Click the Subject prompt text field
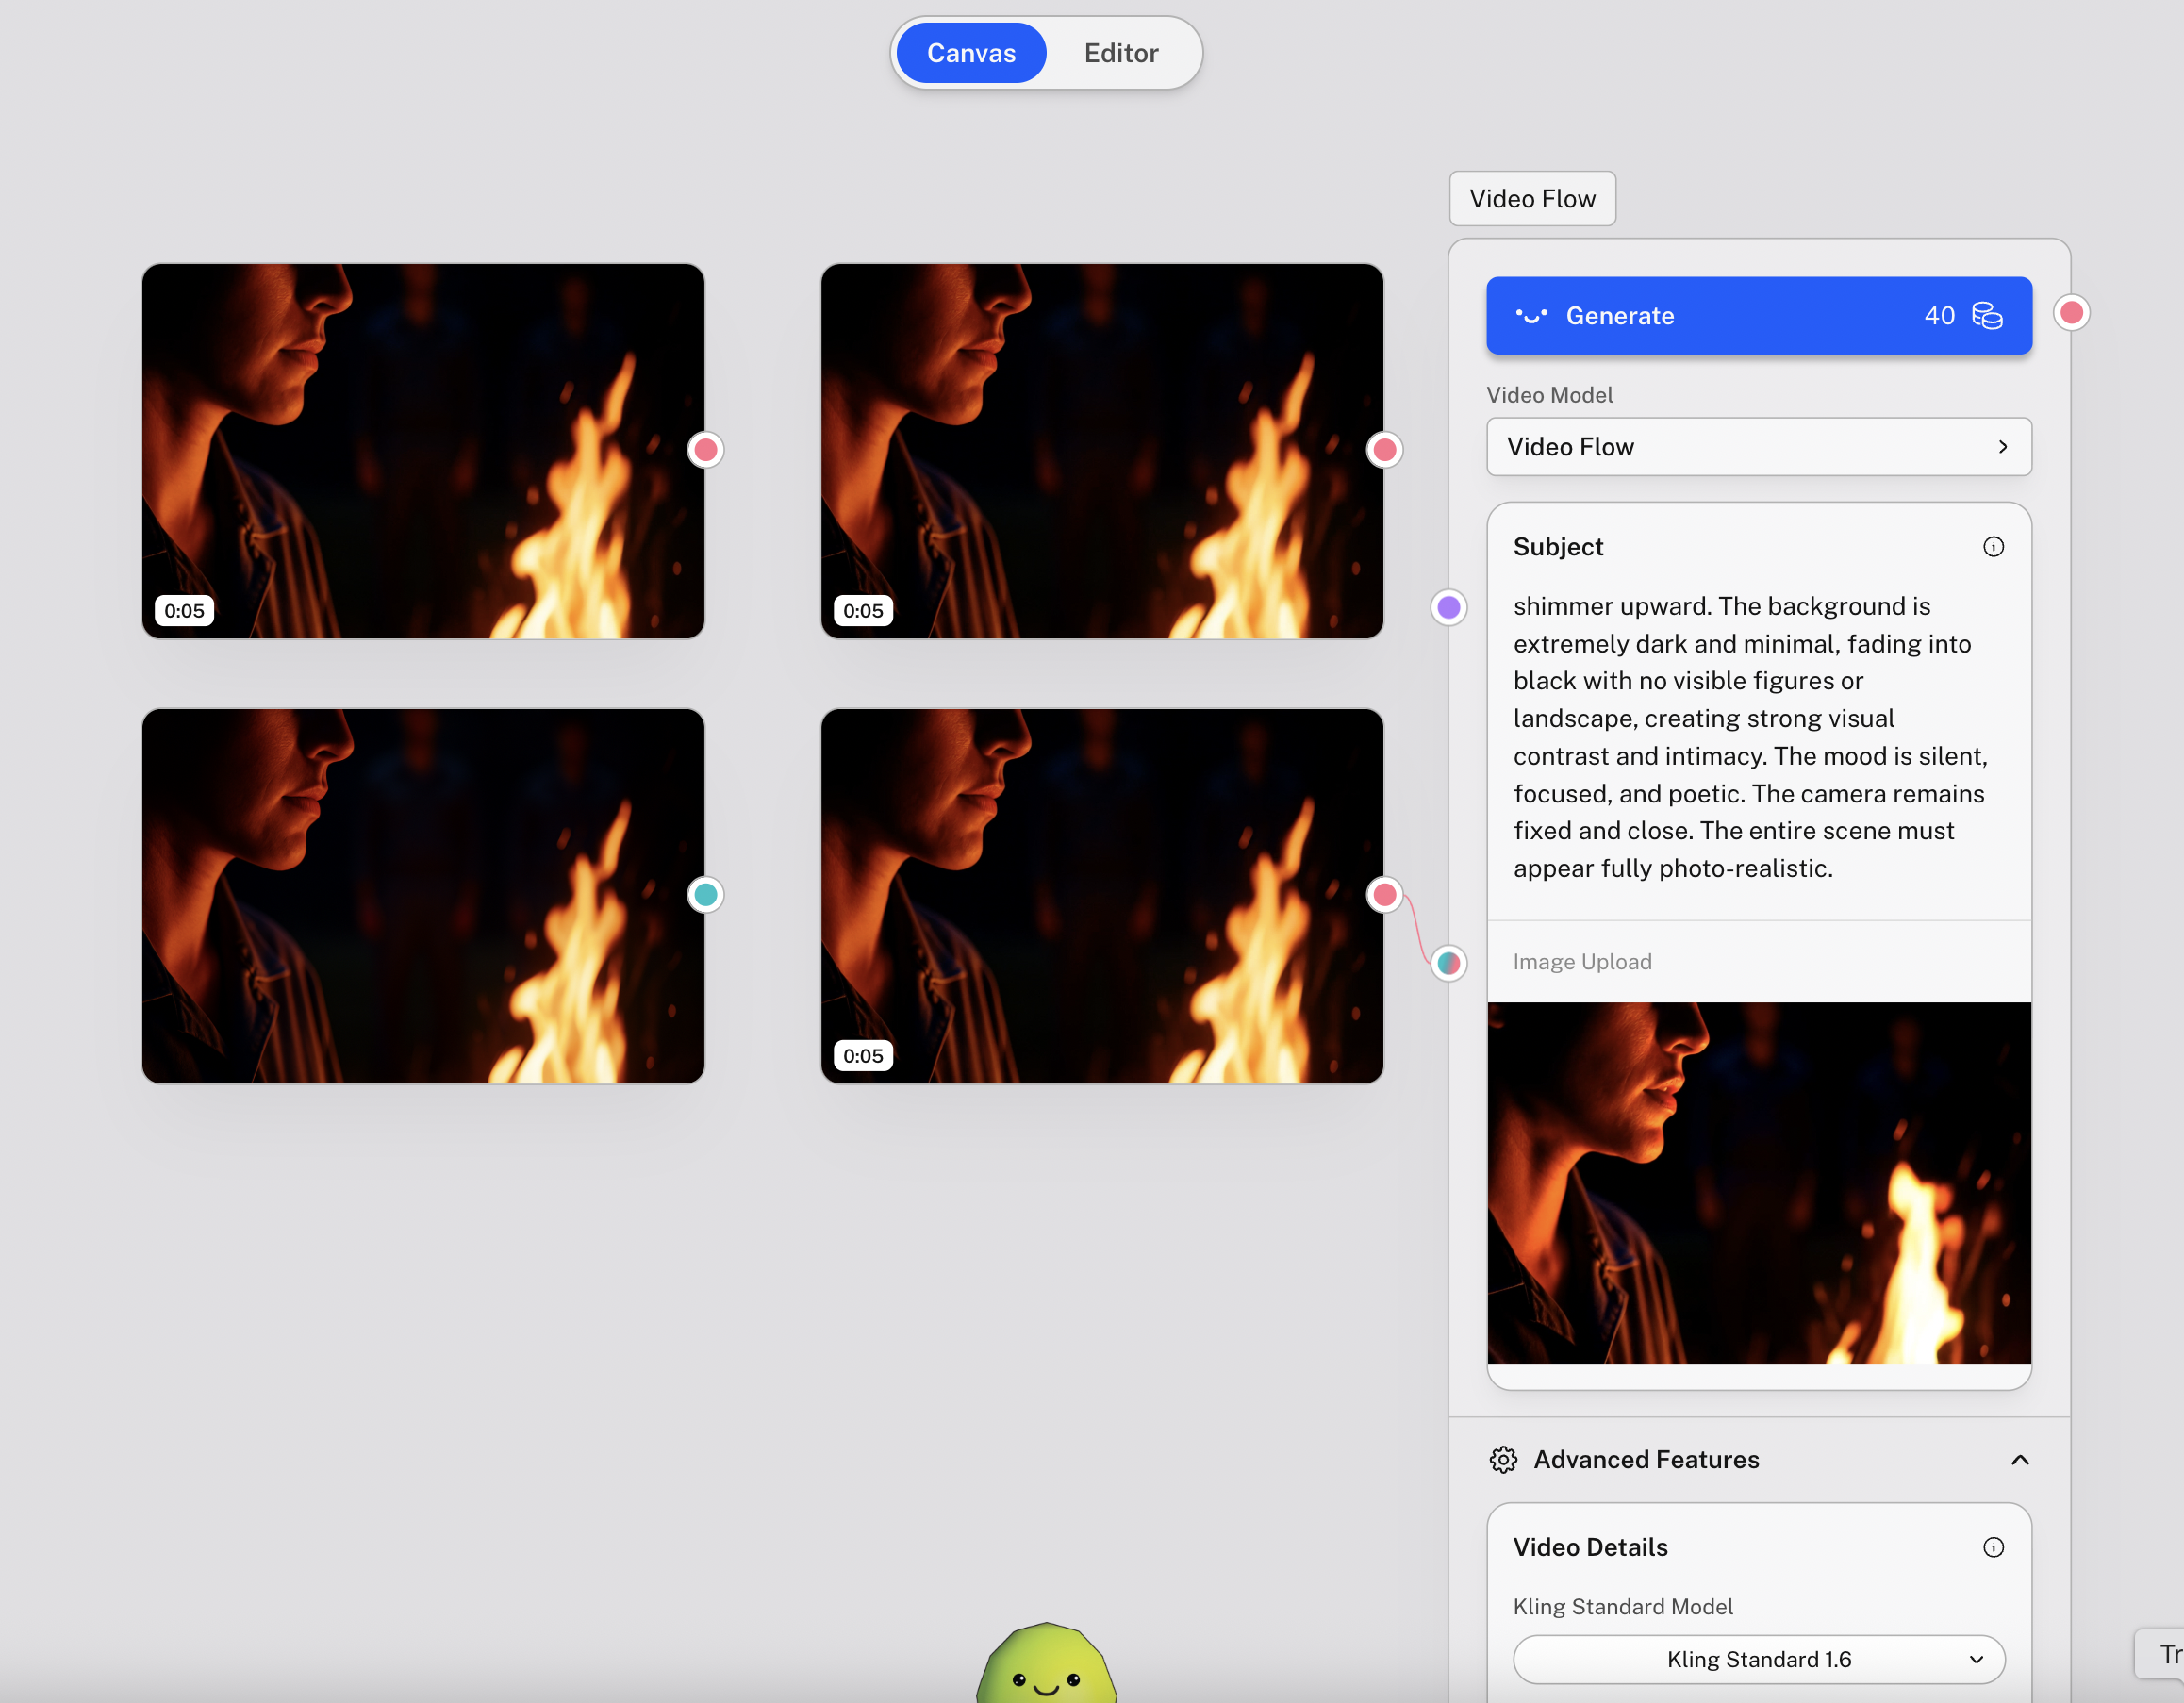 pos(1750,737)
